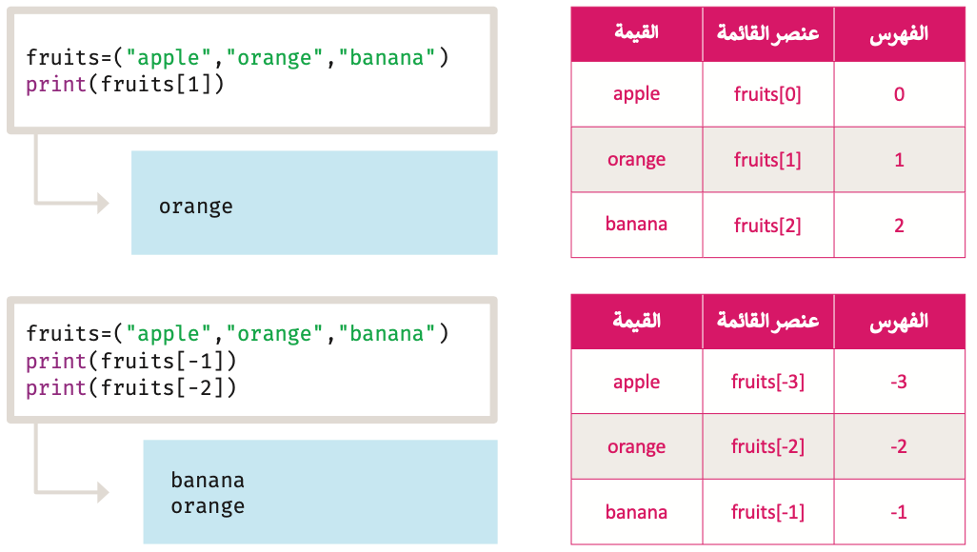Viewport: 977px width, 552px height.
Task: Click the الفهرس header in the top table
Action: 899,34
